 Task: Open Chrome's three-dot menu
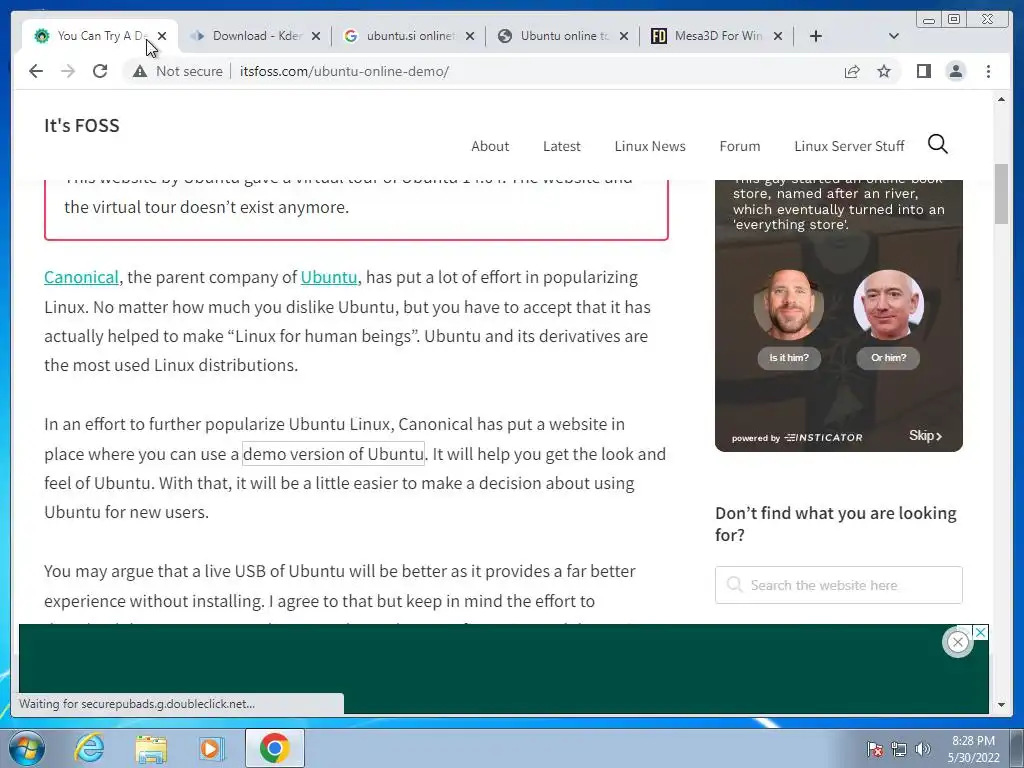[988, 71]
